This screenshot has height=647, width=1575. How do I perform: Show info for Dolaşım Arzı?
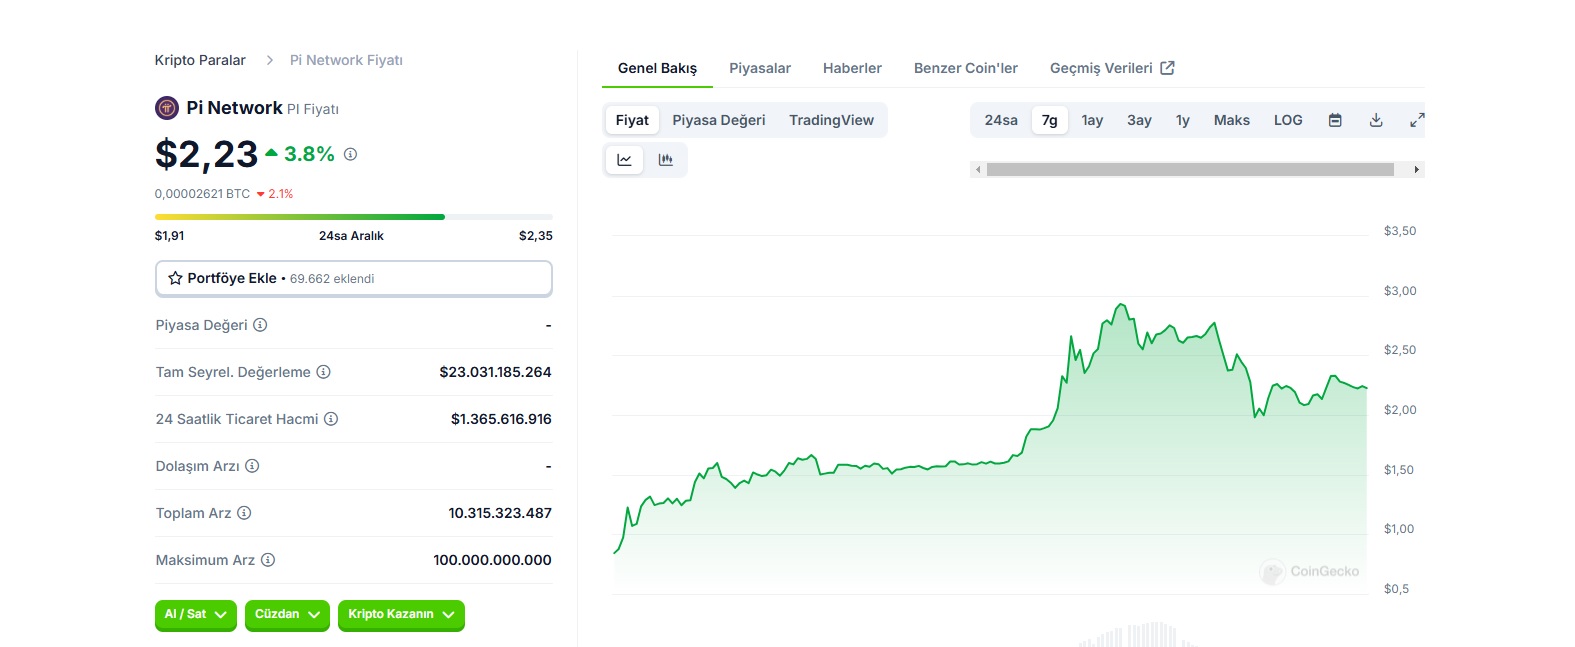(x=252, y=466)
